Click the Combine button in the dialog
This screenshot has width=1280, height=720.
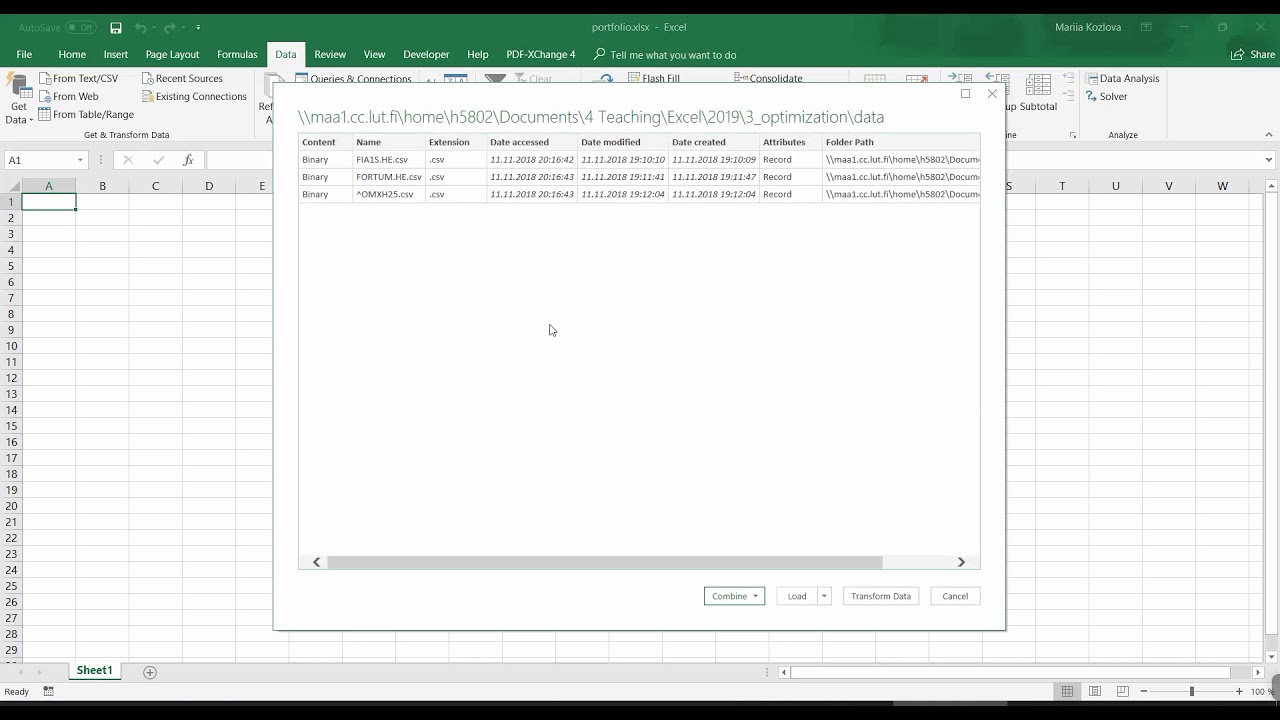tap(734, 596)
